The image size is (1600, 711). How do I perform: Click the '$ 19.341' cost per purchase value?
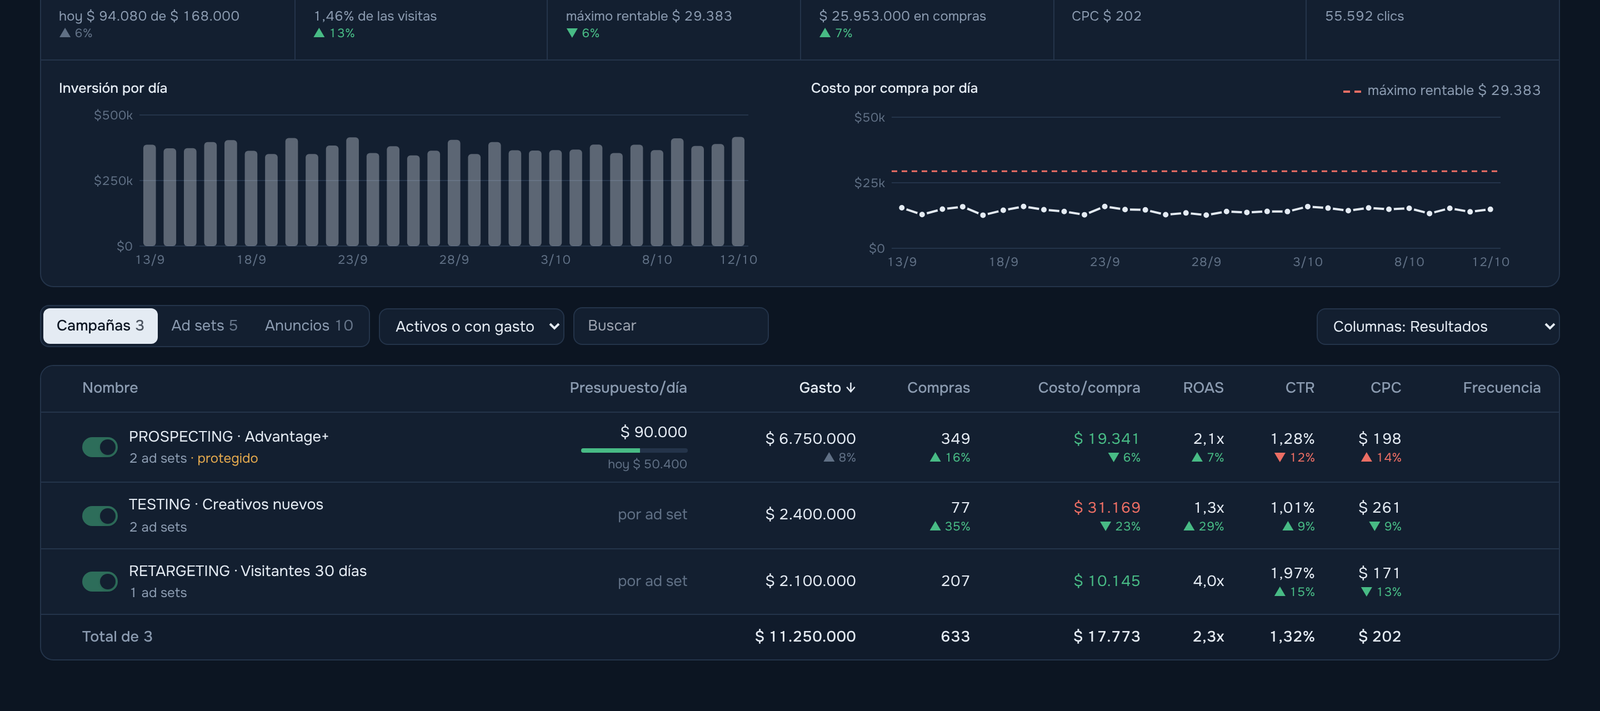point(1107,439)
